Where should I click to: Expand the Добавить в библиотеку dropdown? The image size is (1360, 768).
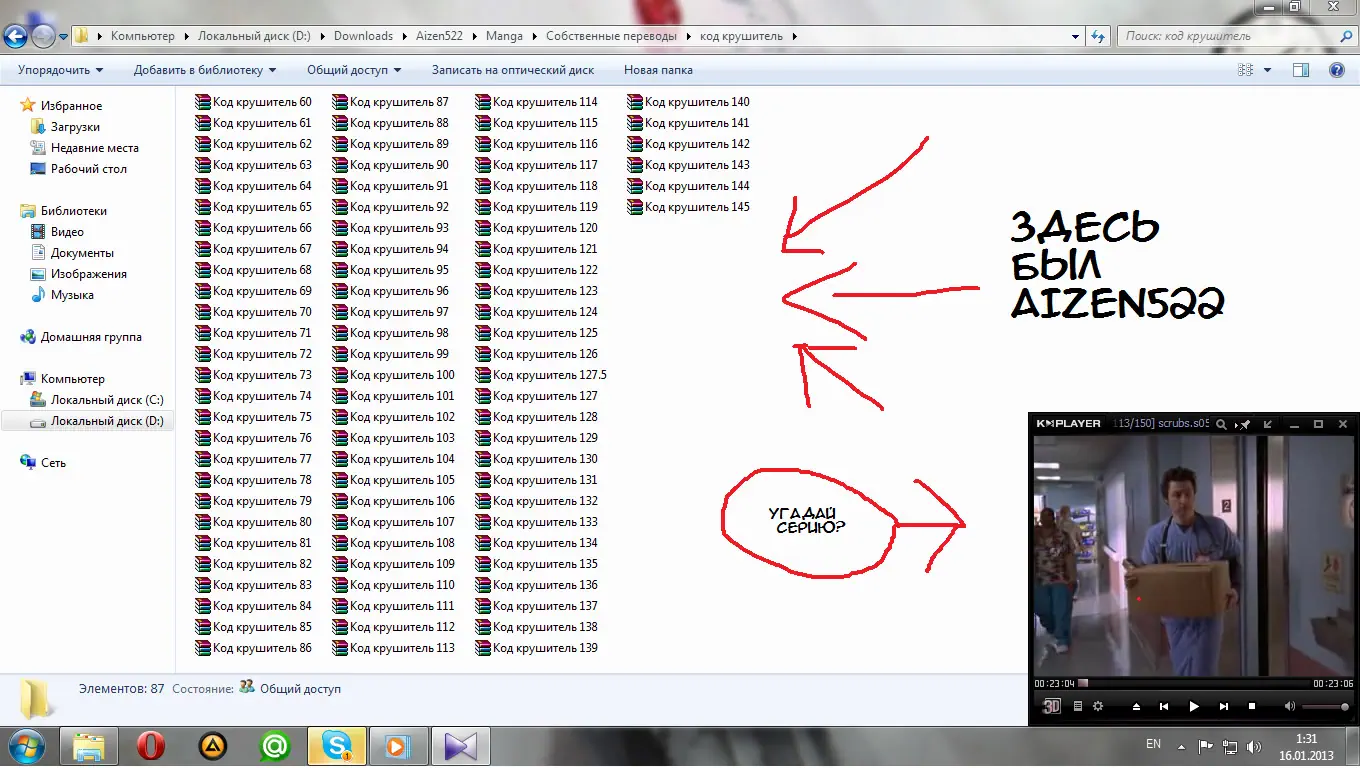(205, 70)
